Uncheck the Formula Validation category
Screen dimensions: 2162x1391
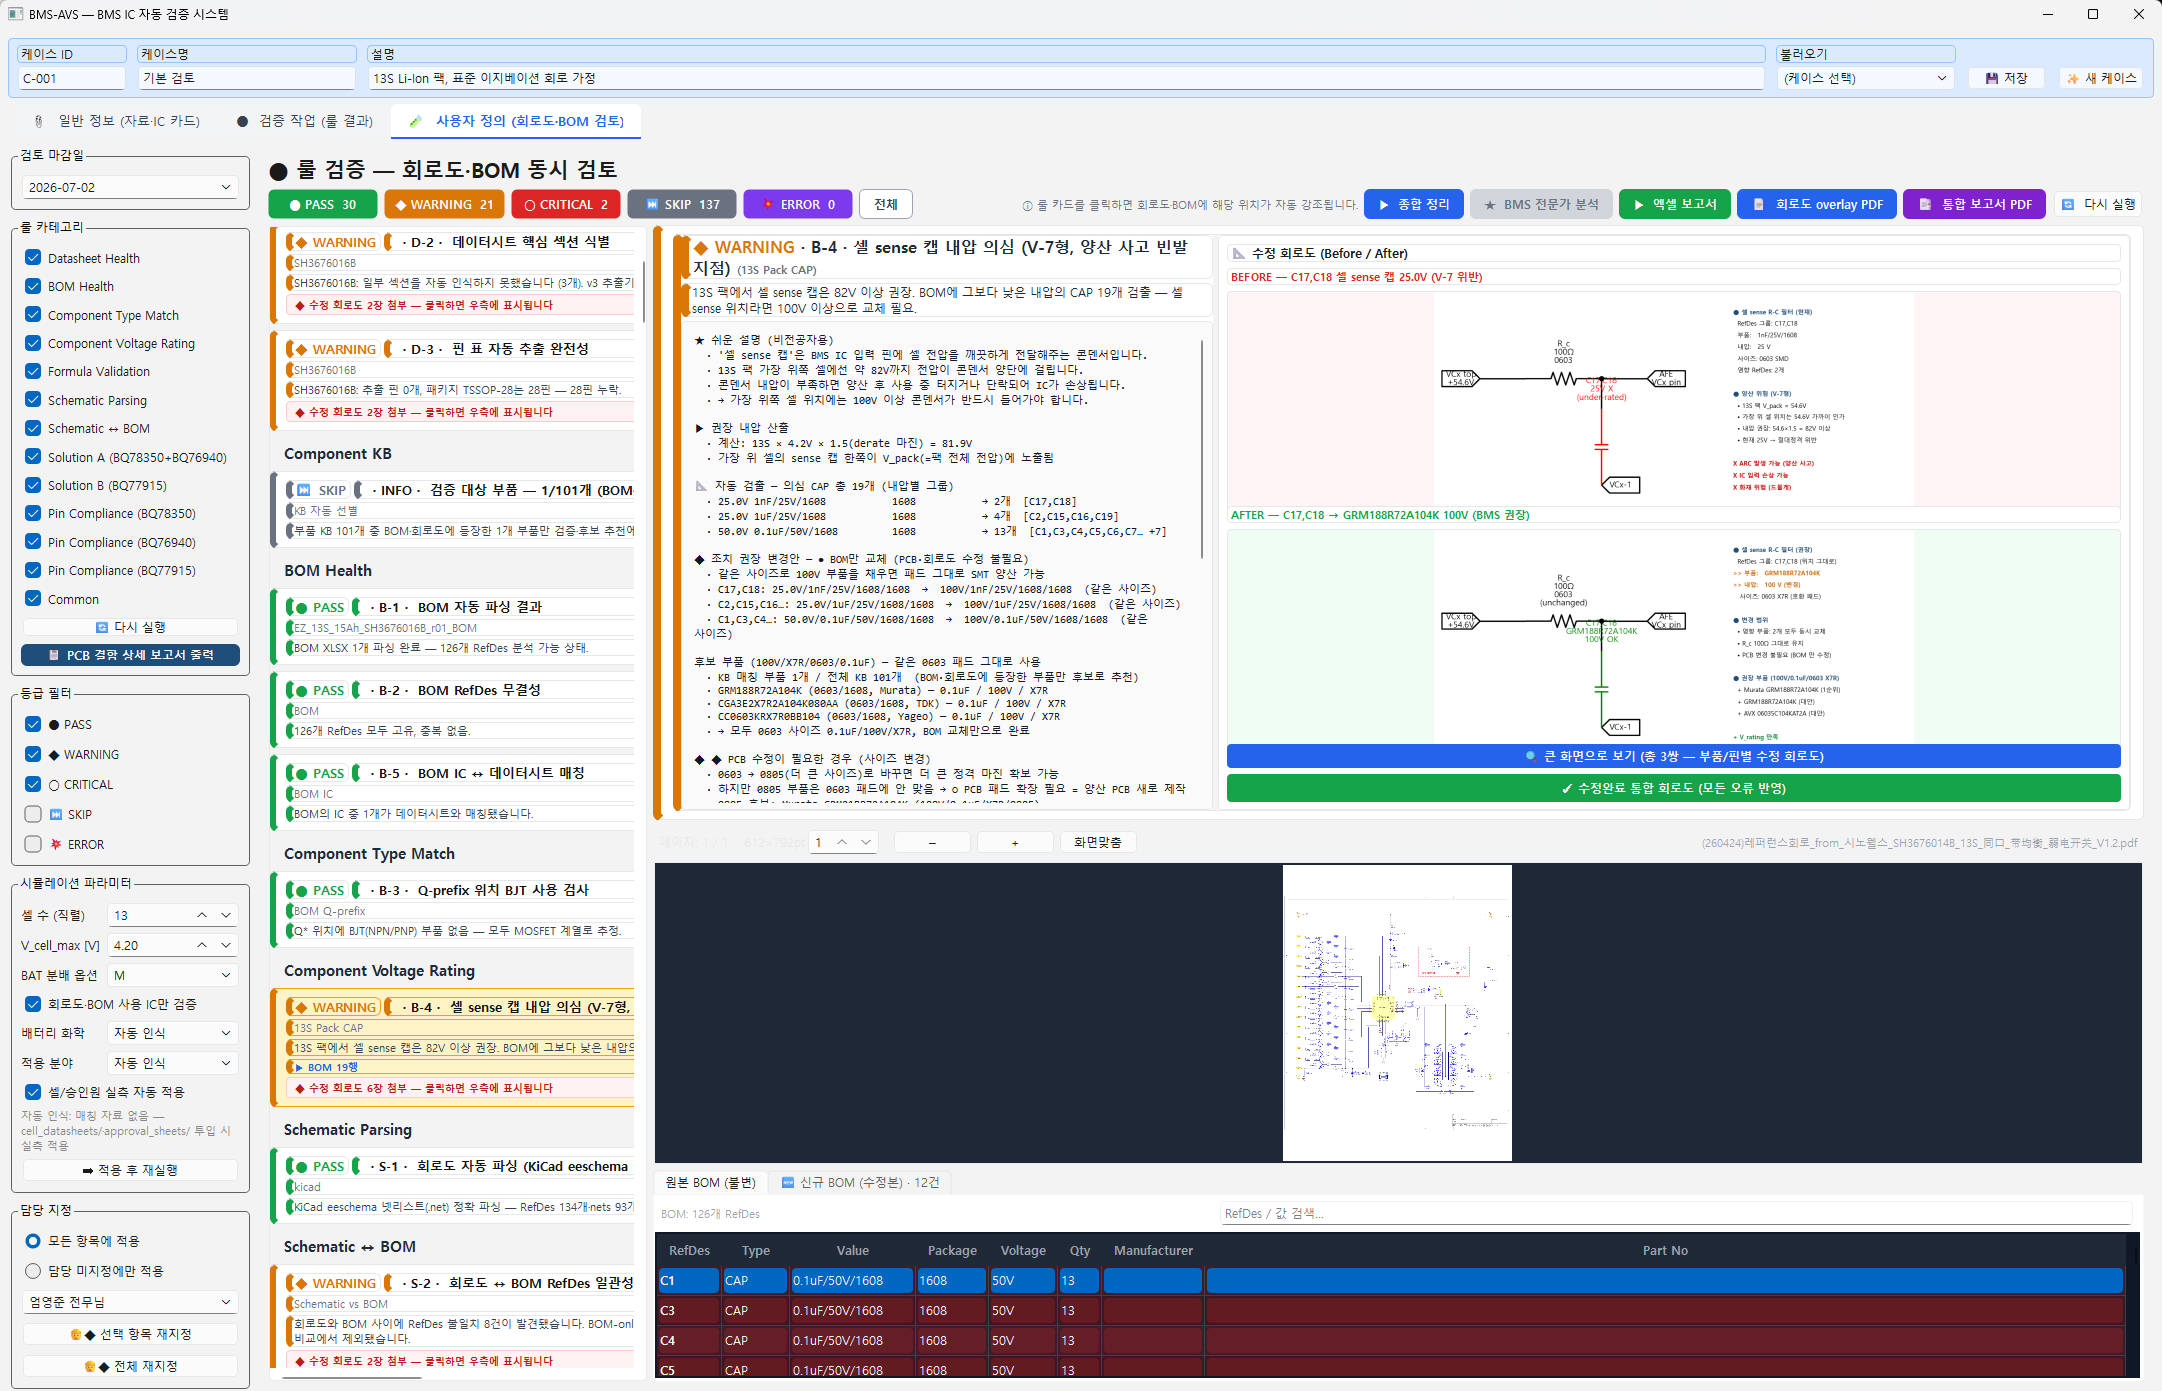click(33, 371)
